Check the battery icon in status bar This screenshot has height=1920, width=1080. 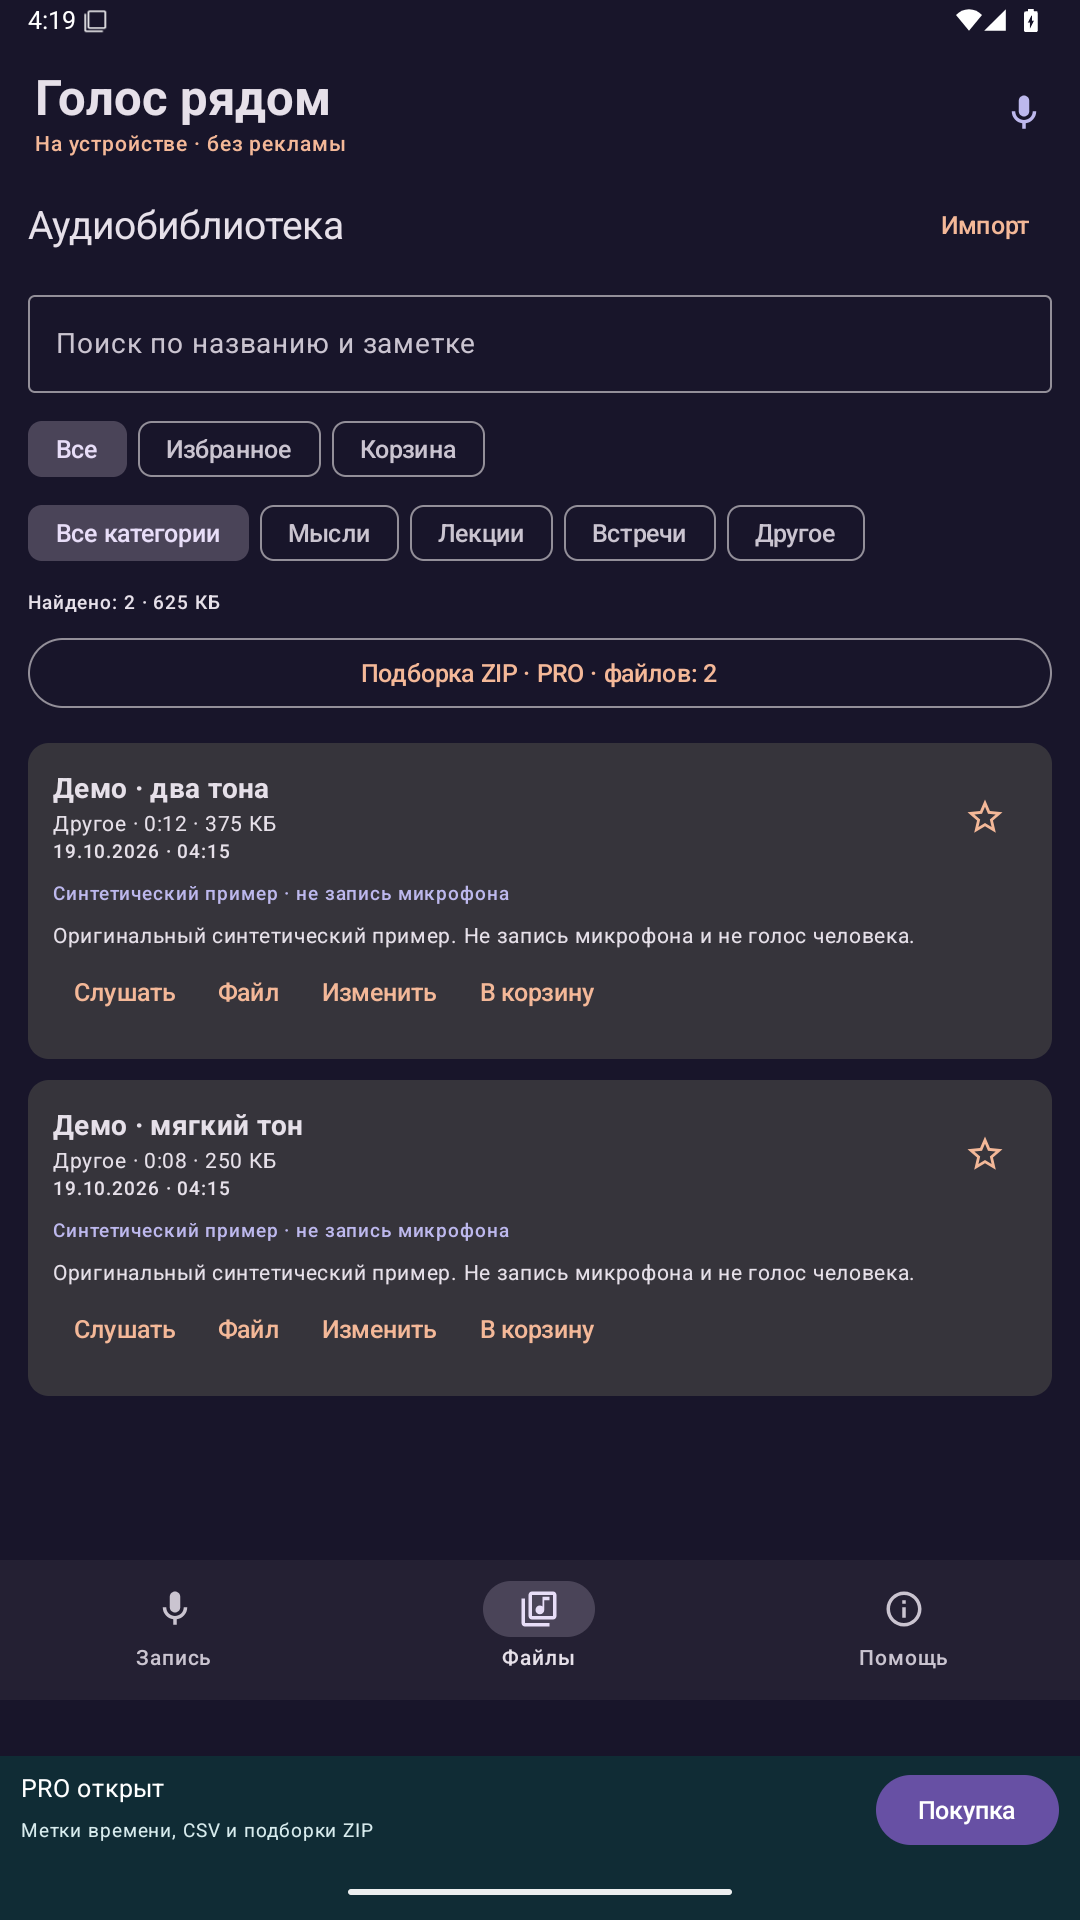[x=1031, y=20]
